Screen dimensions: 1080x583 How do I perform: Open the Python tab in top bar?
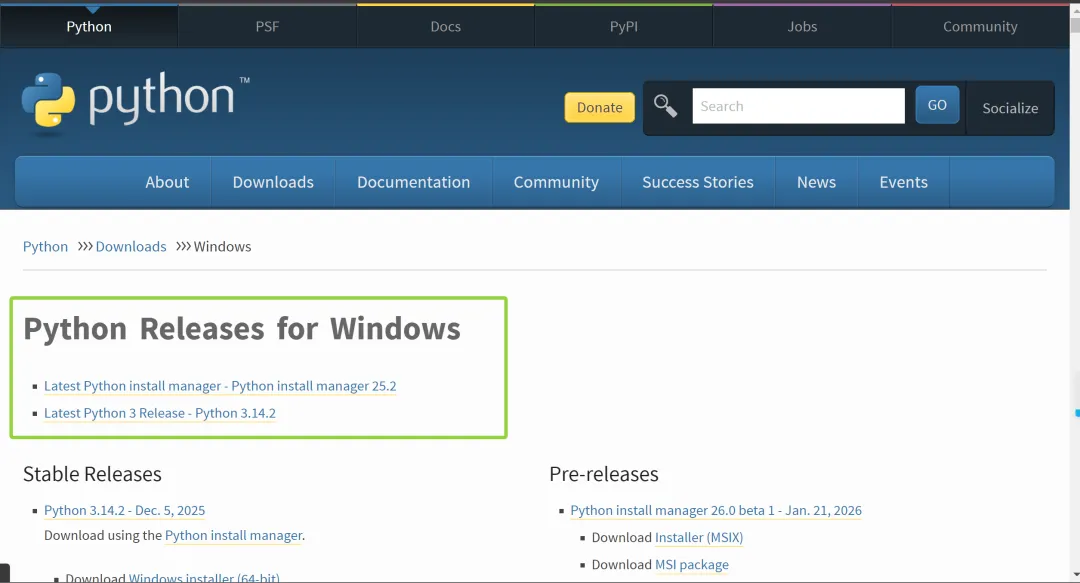click(89, 26)
